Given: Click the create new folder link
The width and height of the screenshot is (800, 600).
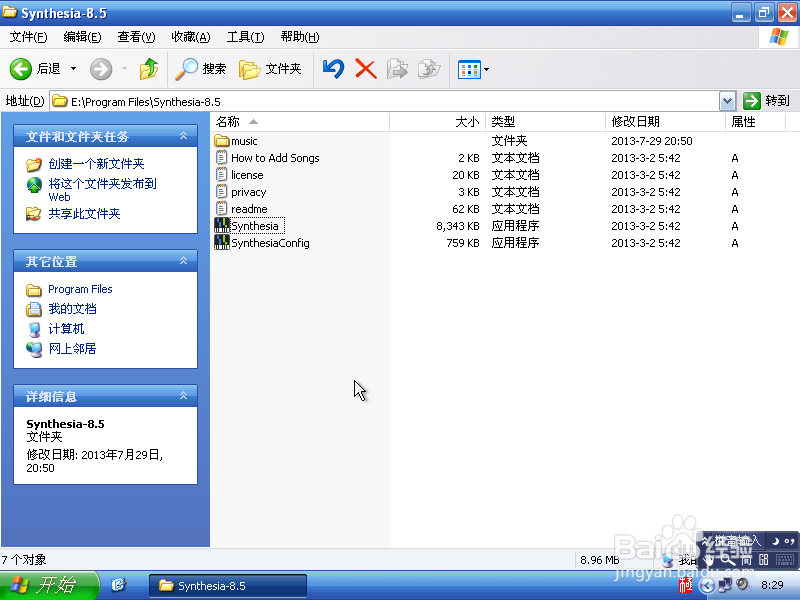Looking at the screenshot, I should (96, 164).
